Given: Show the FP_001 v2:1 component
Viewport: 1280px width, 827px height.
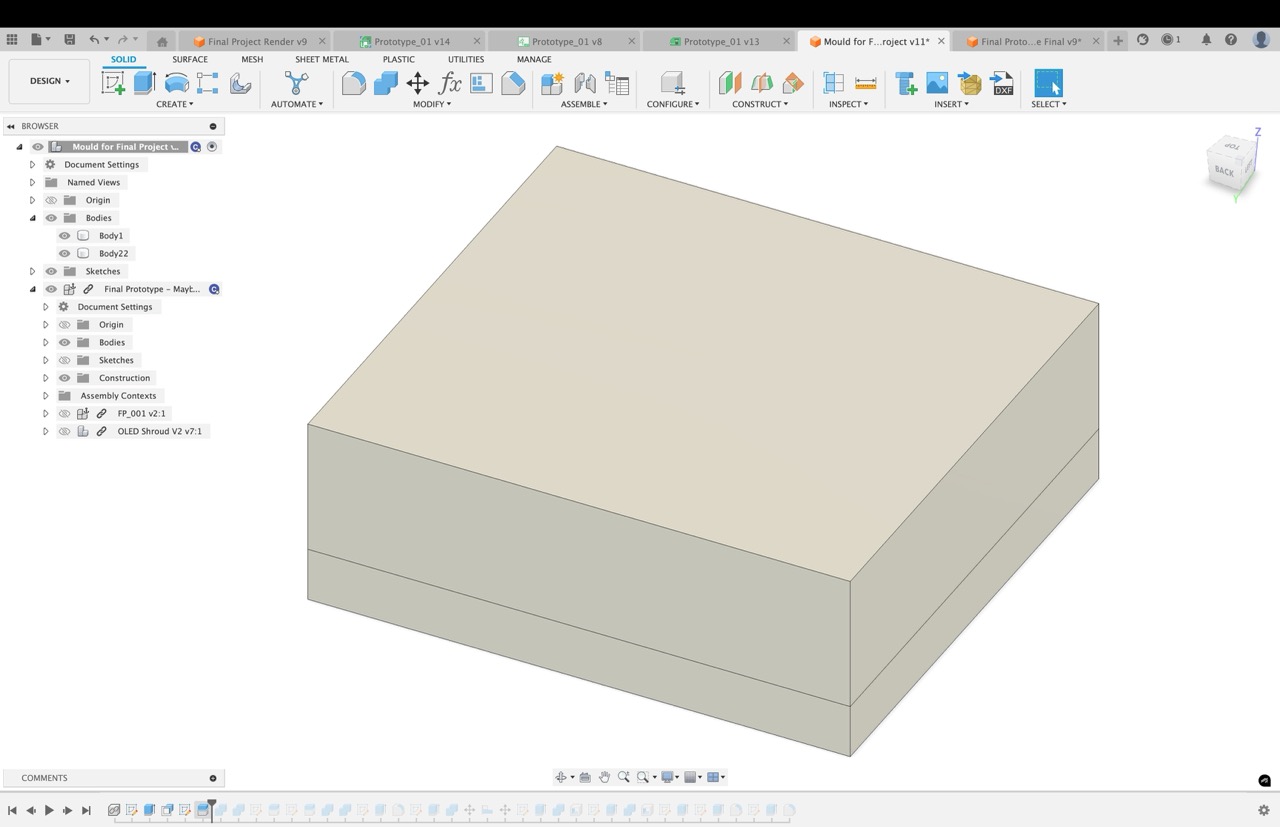Looking at the screenshot, I should (x=65, y=413).
